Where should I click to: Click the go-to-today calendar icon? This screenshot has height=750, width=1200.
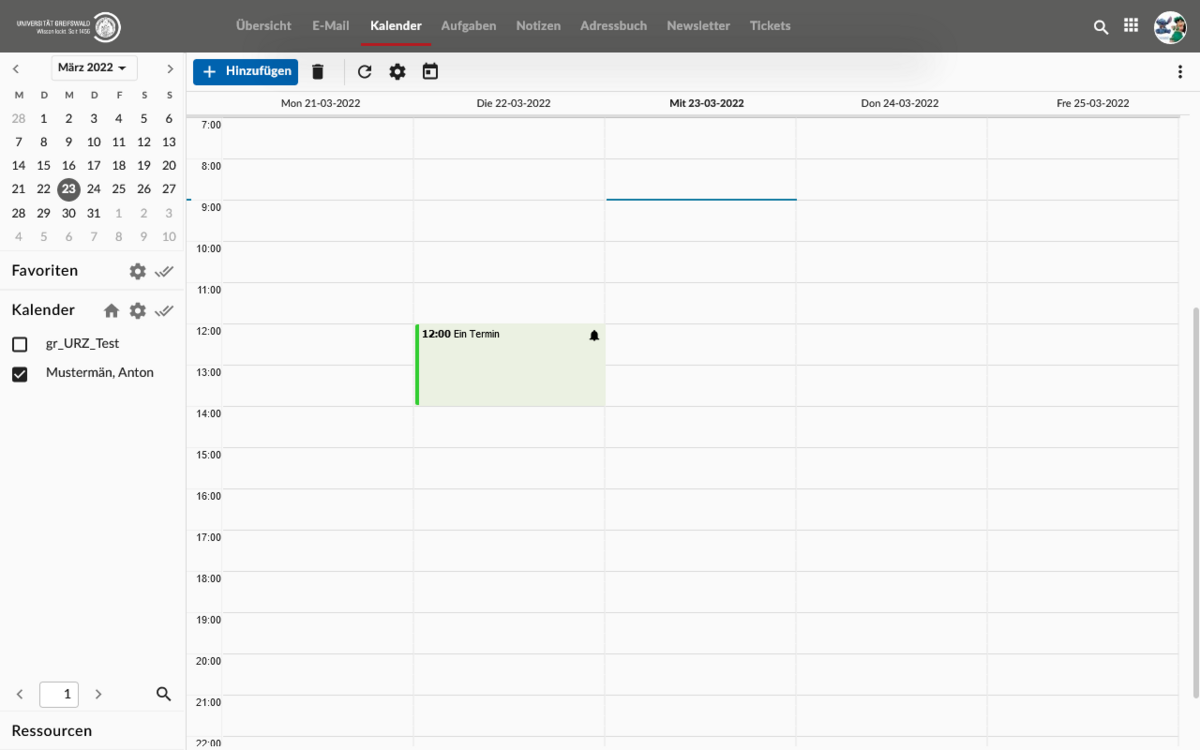coord(430,72)
